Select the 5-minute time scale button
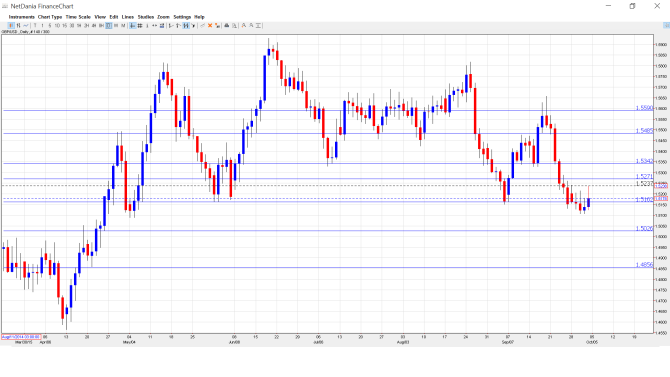670x377 pixels. 50,26
